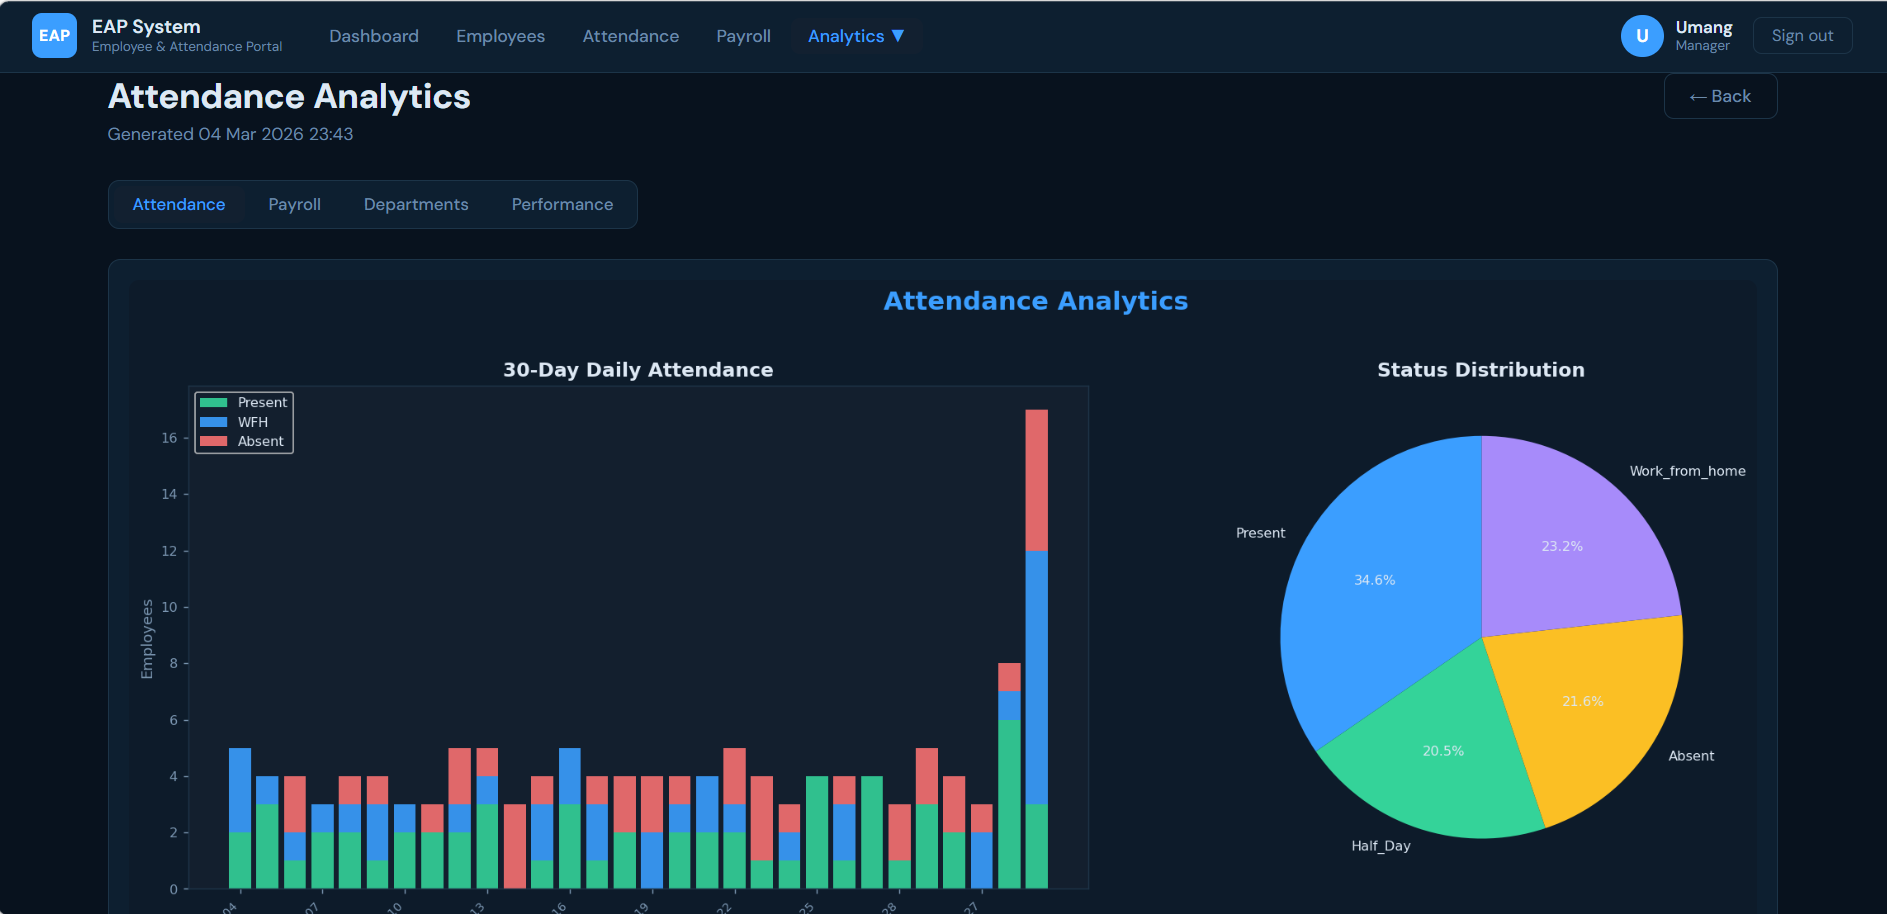Viewport: 1887px width, 914px height.
Task: Click the Sign out button
Action: [x=1802, y=35]
